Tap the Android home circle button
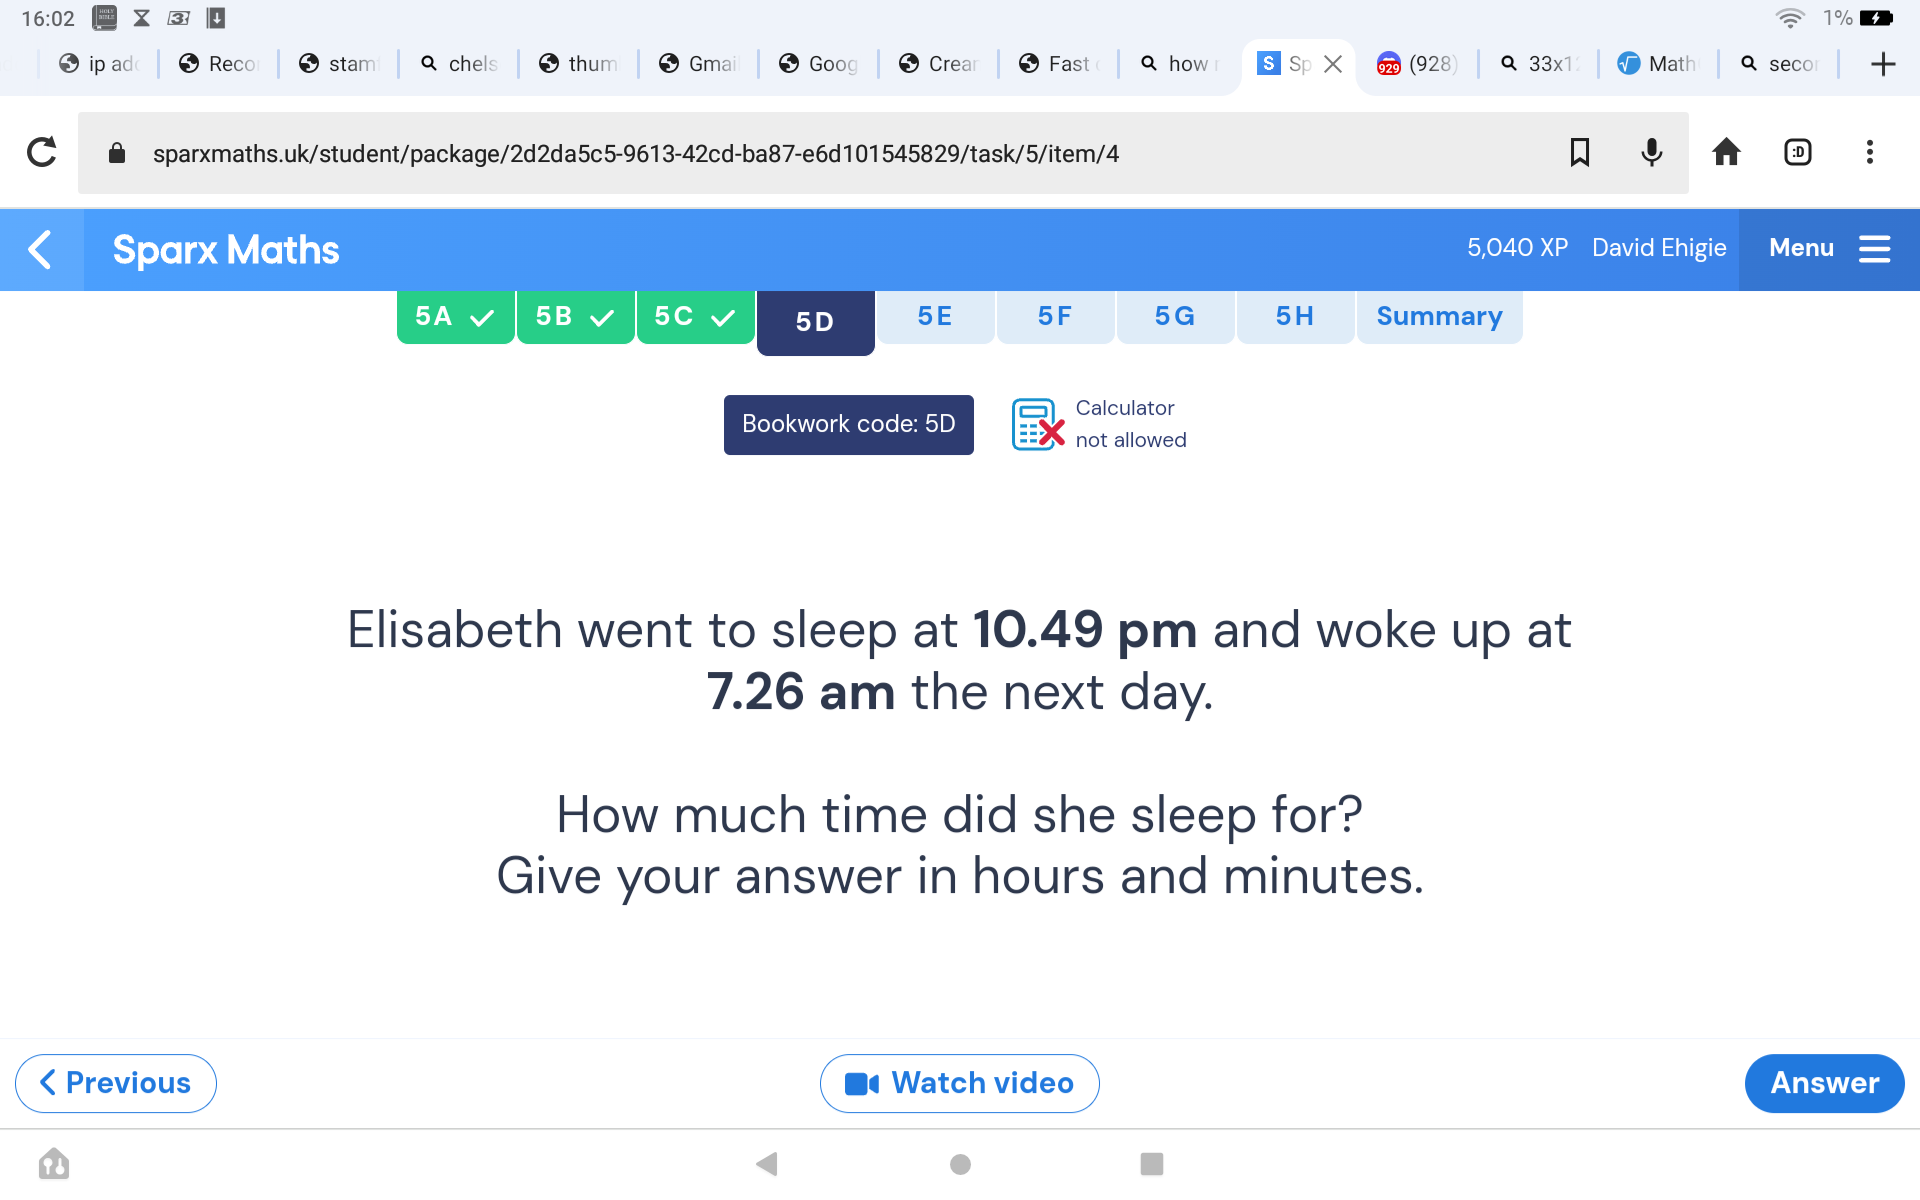This screenshot has width=1920, height=1200. click(960, 1164)
